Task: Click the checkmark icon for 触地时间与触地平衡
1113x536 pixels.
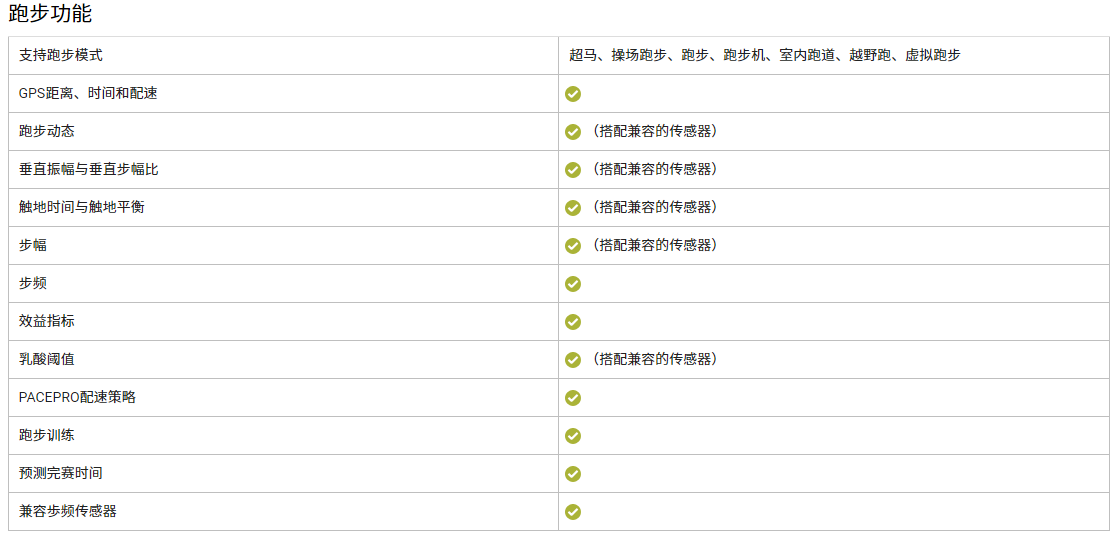Action: pyautogui.click(x=573, y=208)
